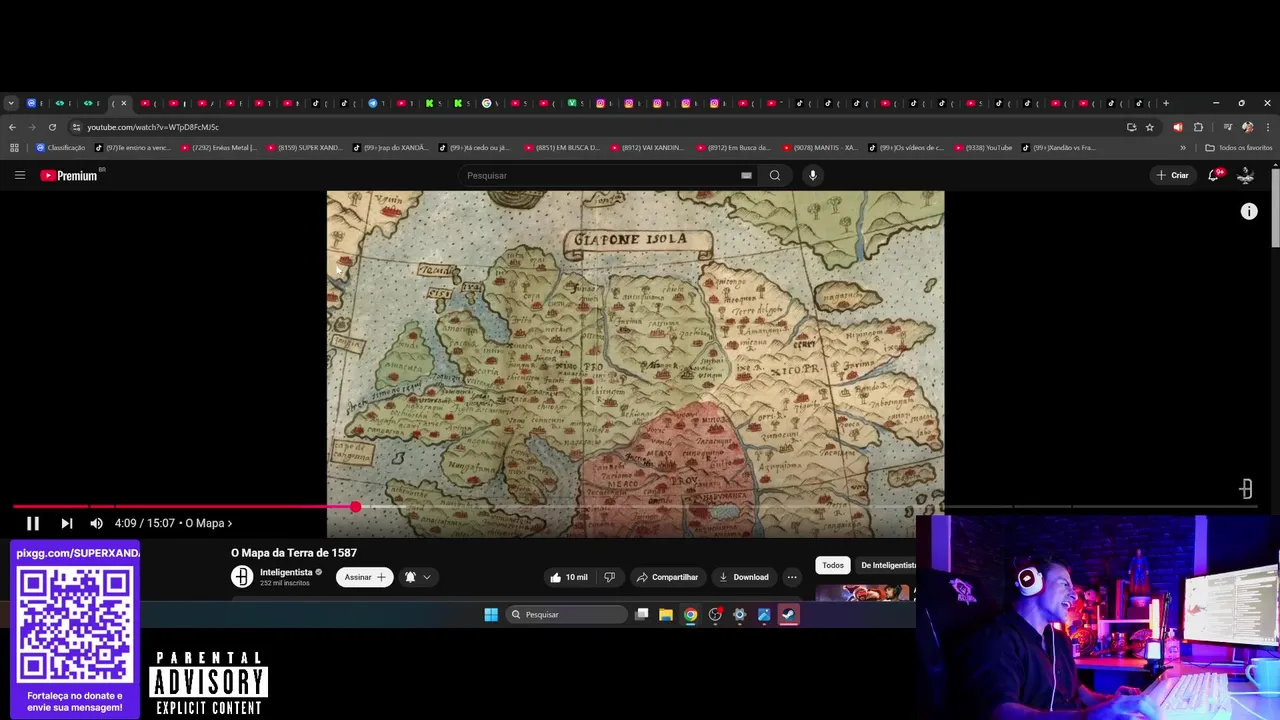1280x720 pixels.
Task: Download the video
Action: (x=743, y=577)
